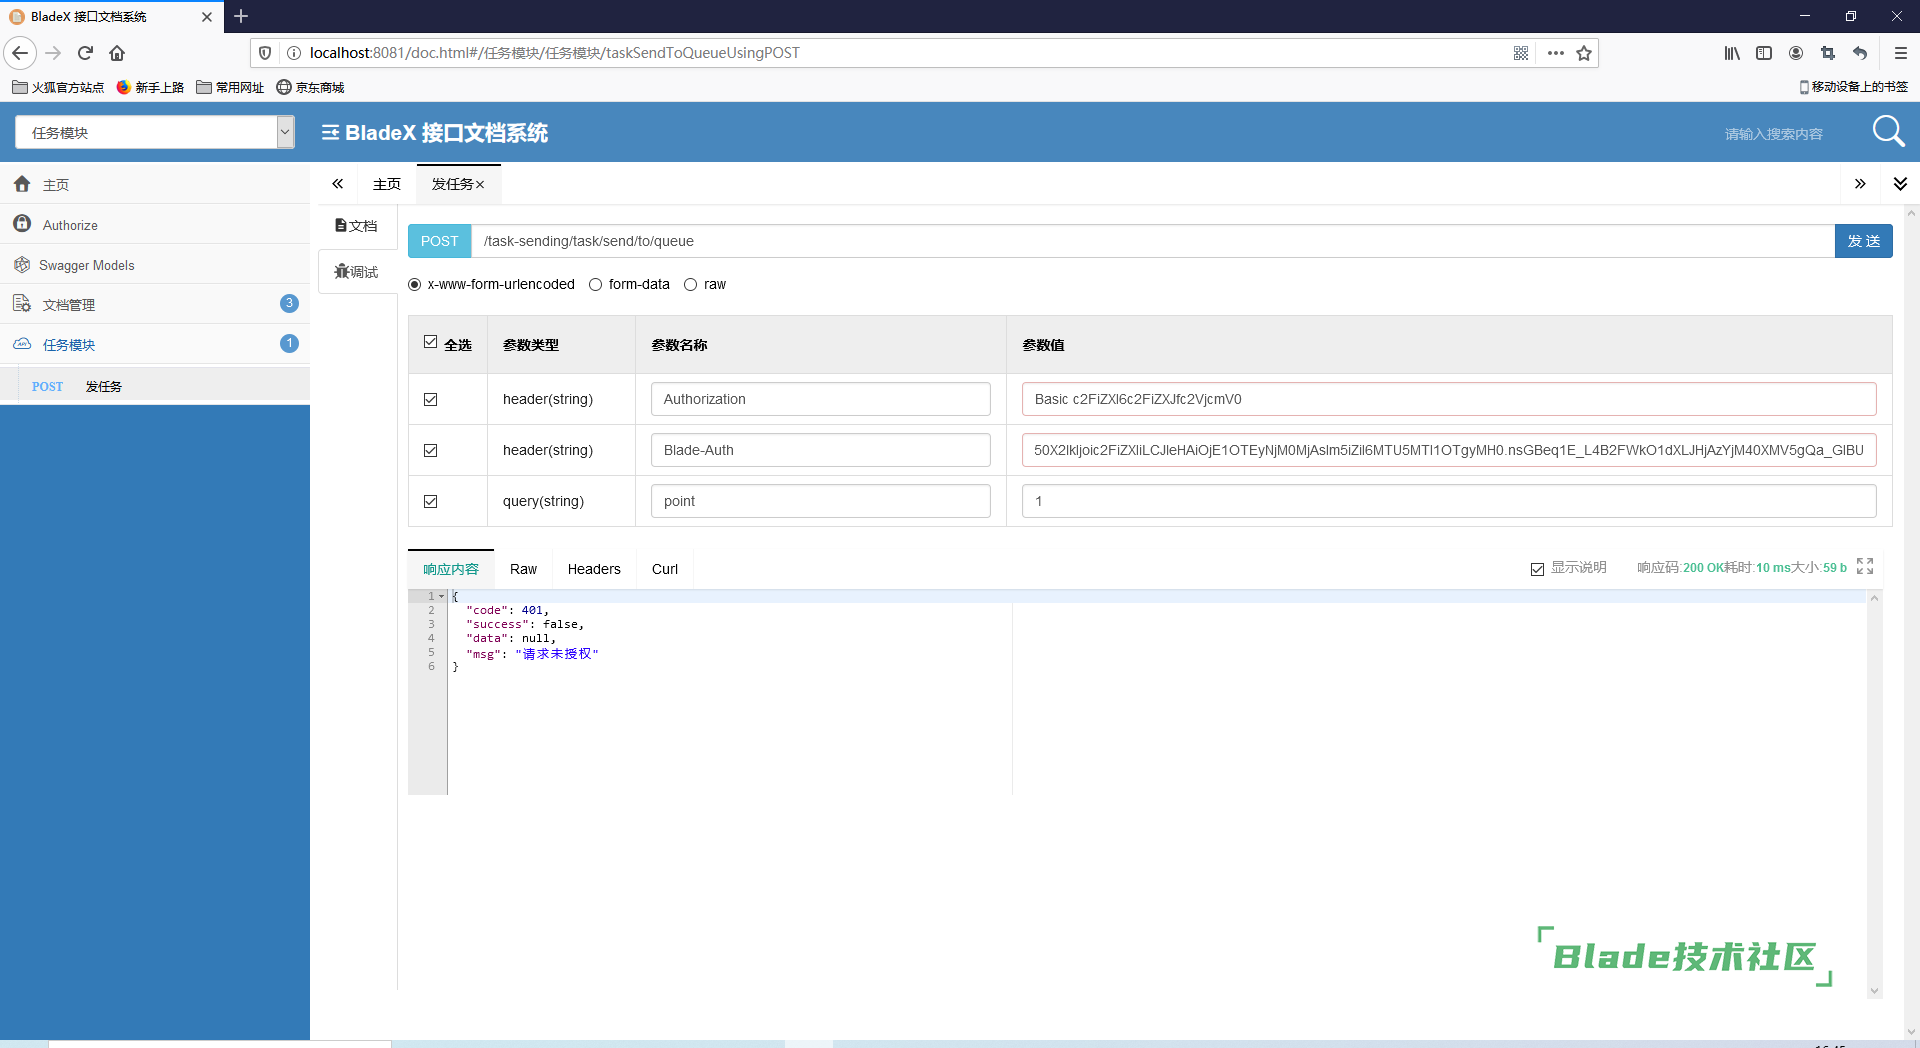Toggle the 全选 select-all checkbox
This screenshot has height=1048, width=1920.
[x=430, y=342]
